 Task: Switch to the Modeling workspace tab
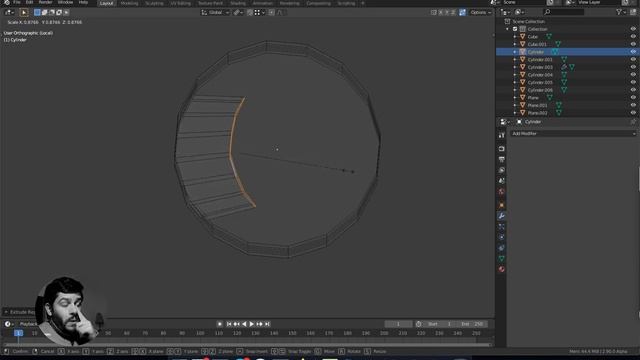(x=129, y=3)
